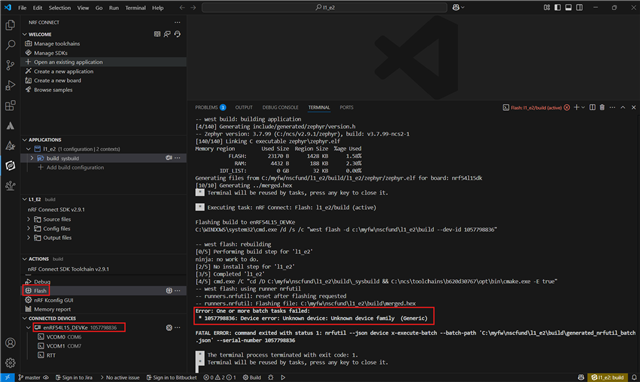Click Browse samples
Viewport: 640px width, 382px height.
point(53,90)
